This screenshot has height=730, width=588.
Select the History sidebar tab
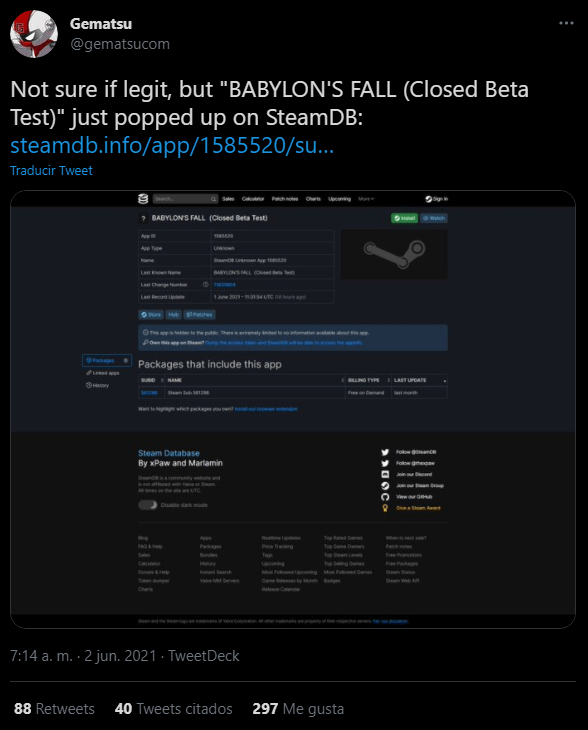click(97, 385)
